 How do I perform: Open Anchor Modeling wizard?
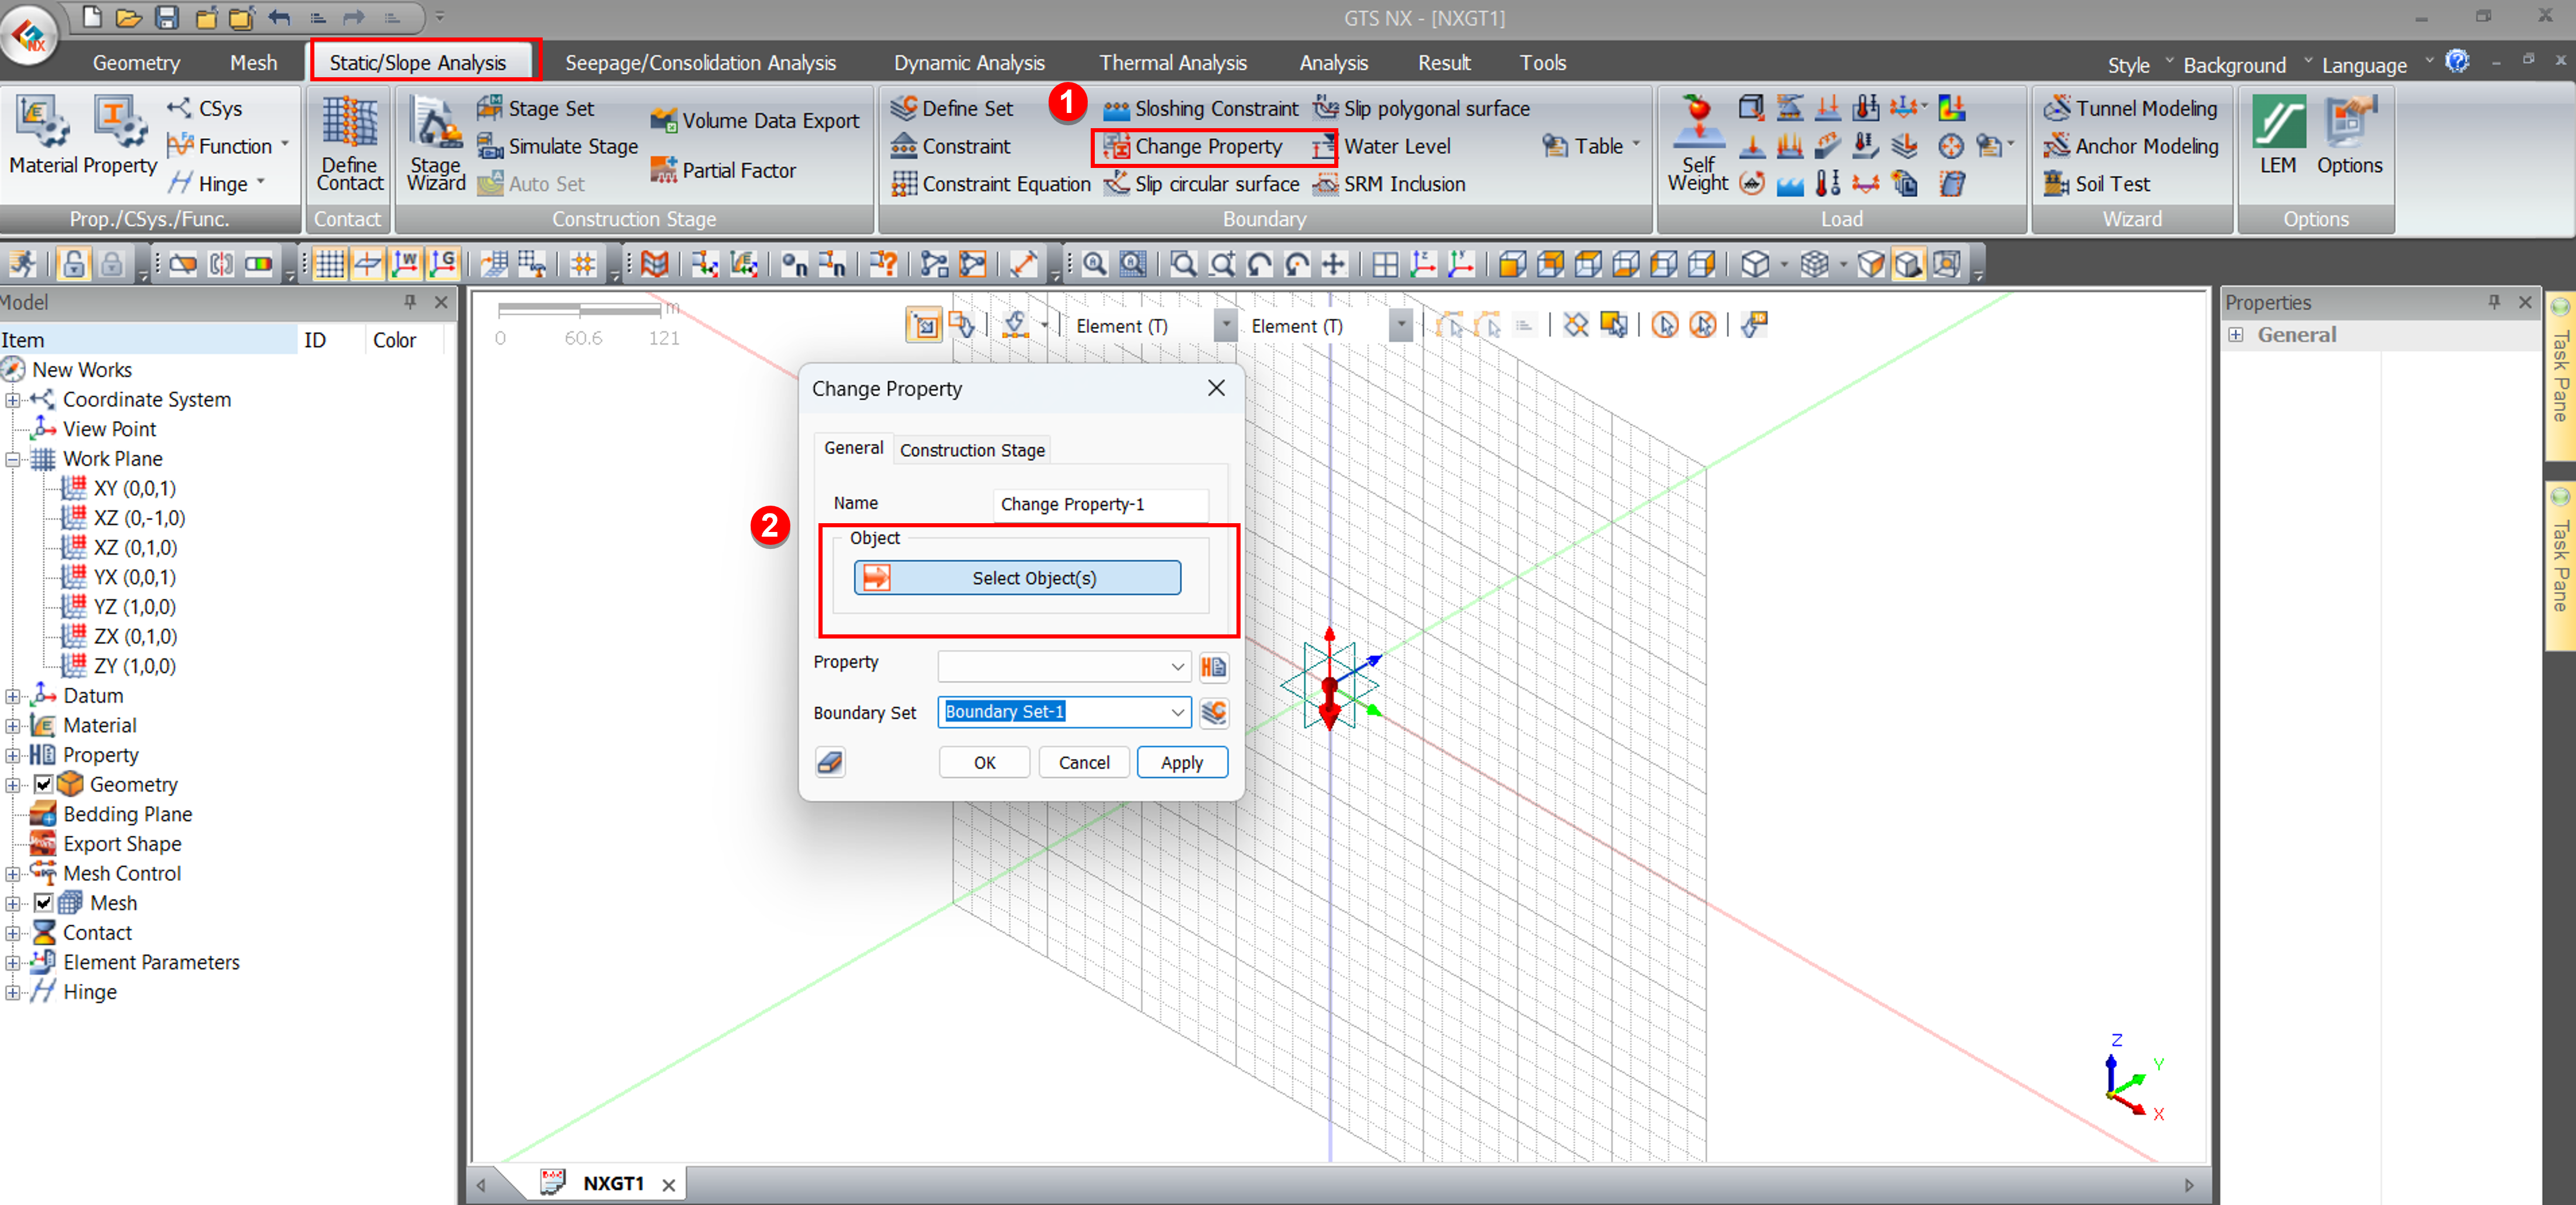(2130, 146)
